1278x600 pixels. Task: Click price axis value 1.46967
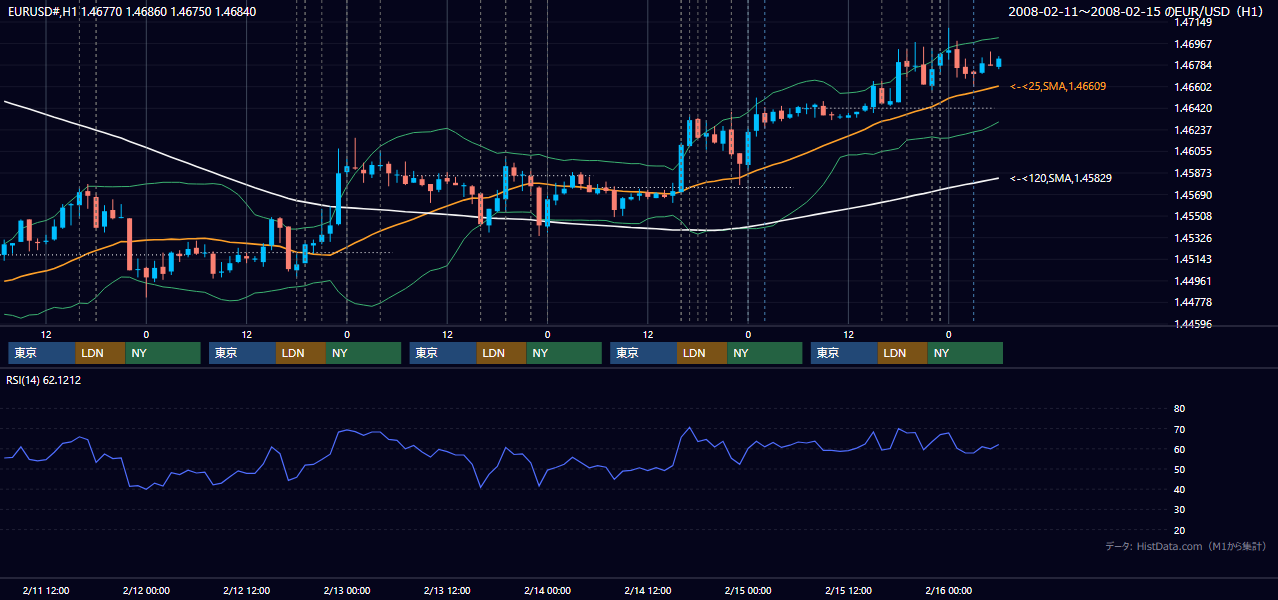1193,44
